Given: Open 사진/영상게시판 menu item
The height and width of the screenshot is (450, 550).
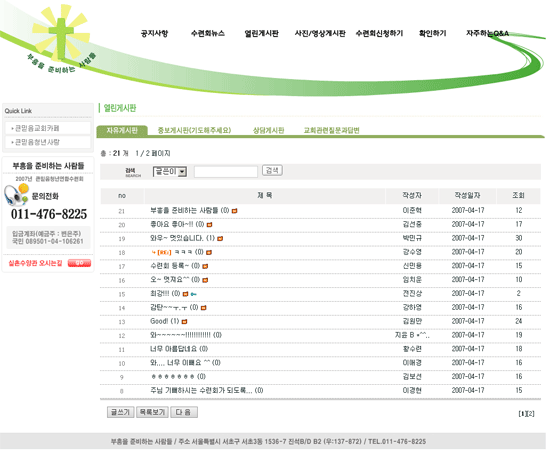Looking at the screenshot, I should pos(320,33).
